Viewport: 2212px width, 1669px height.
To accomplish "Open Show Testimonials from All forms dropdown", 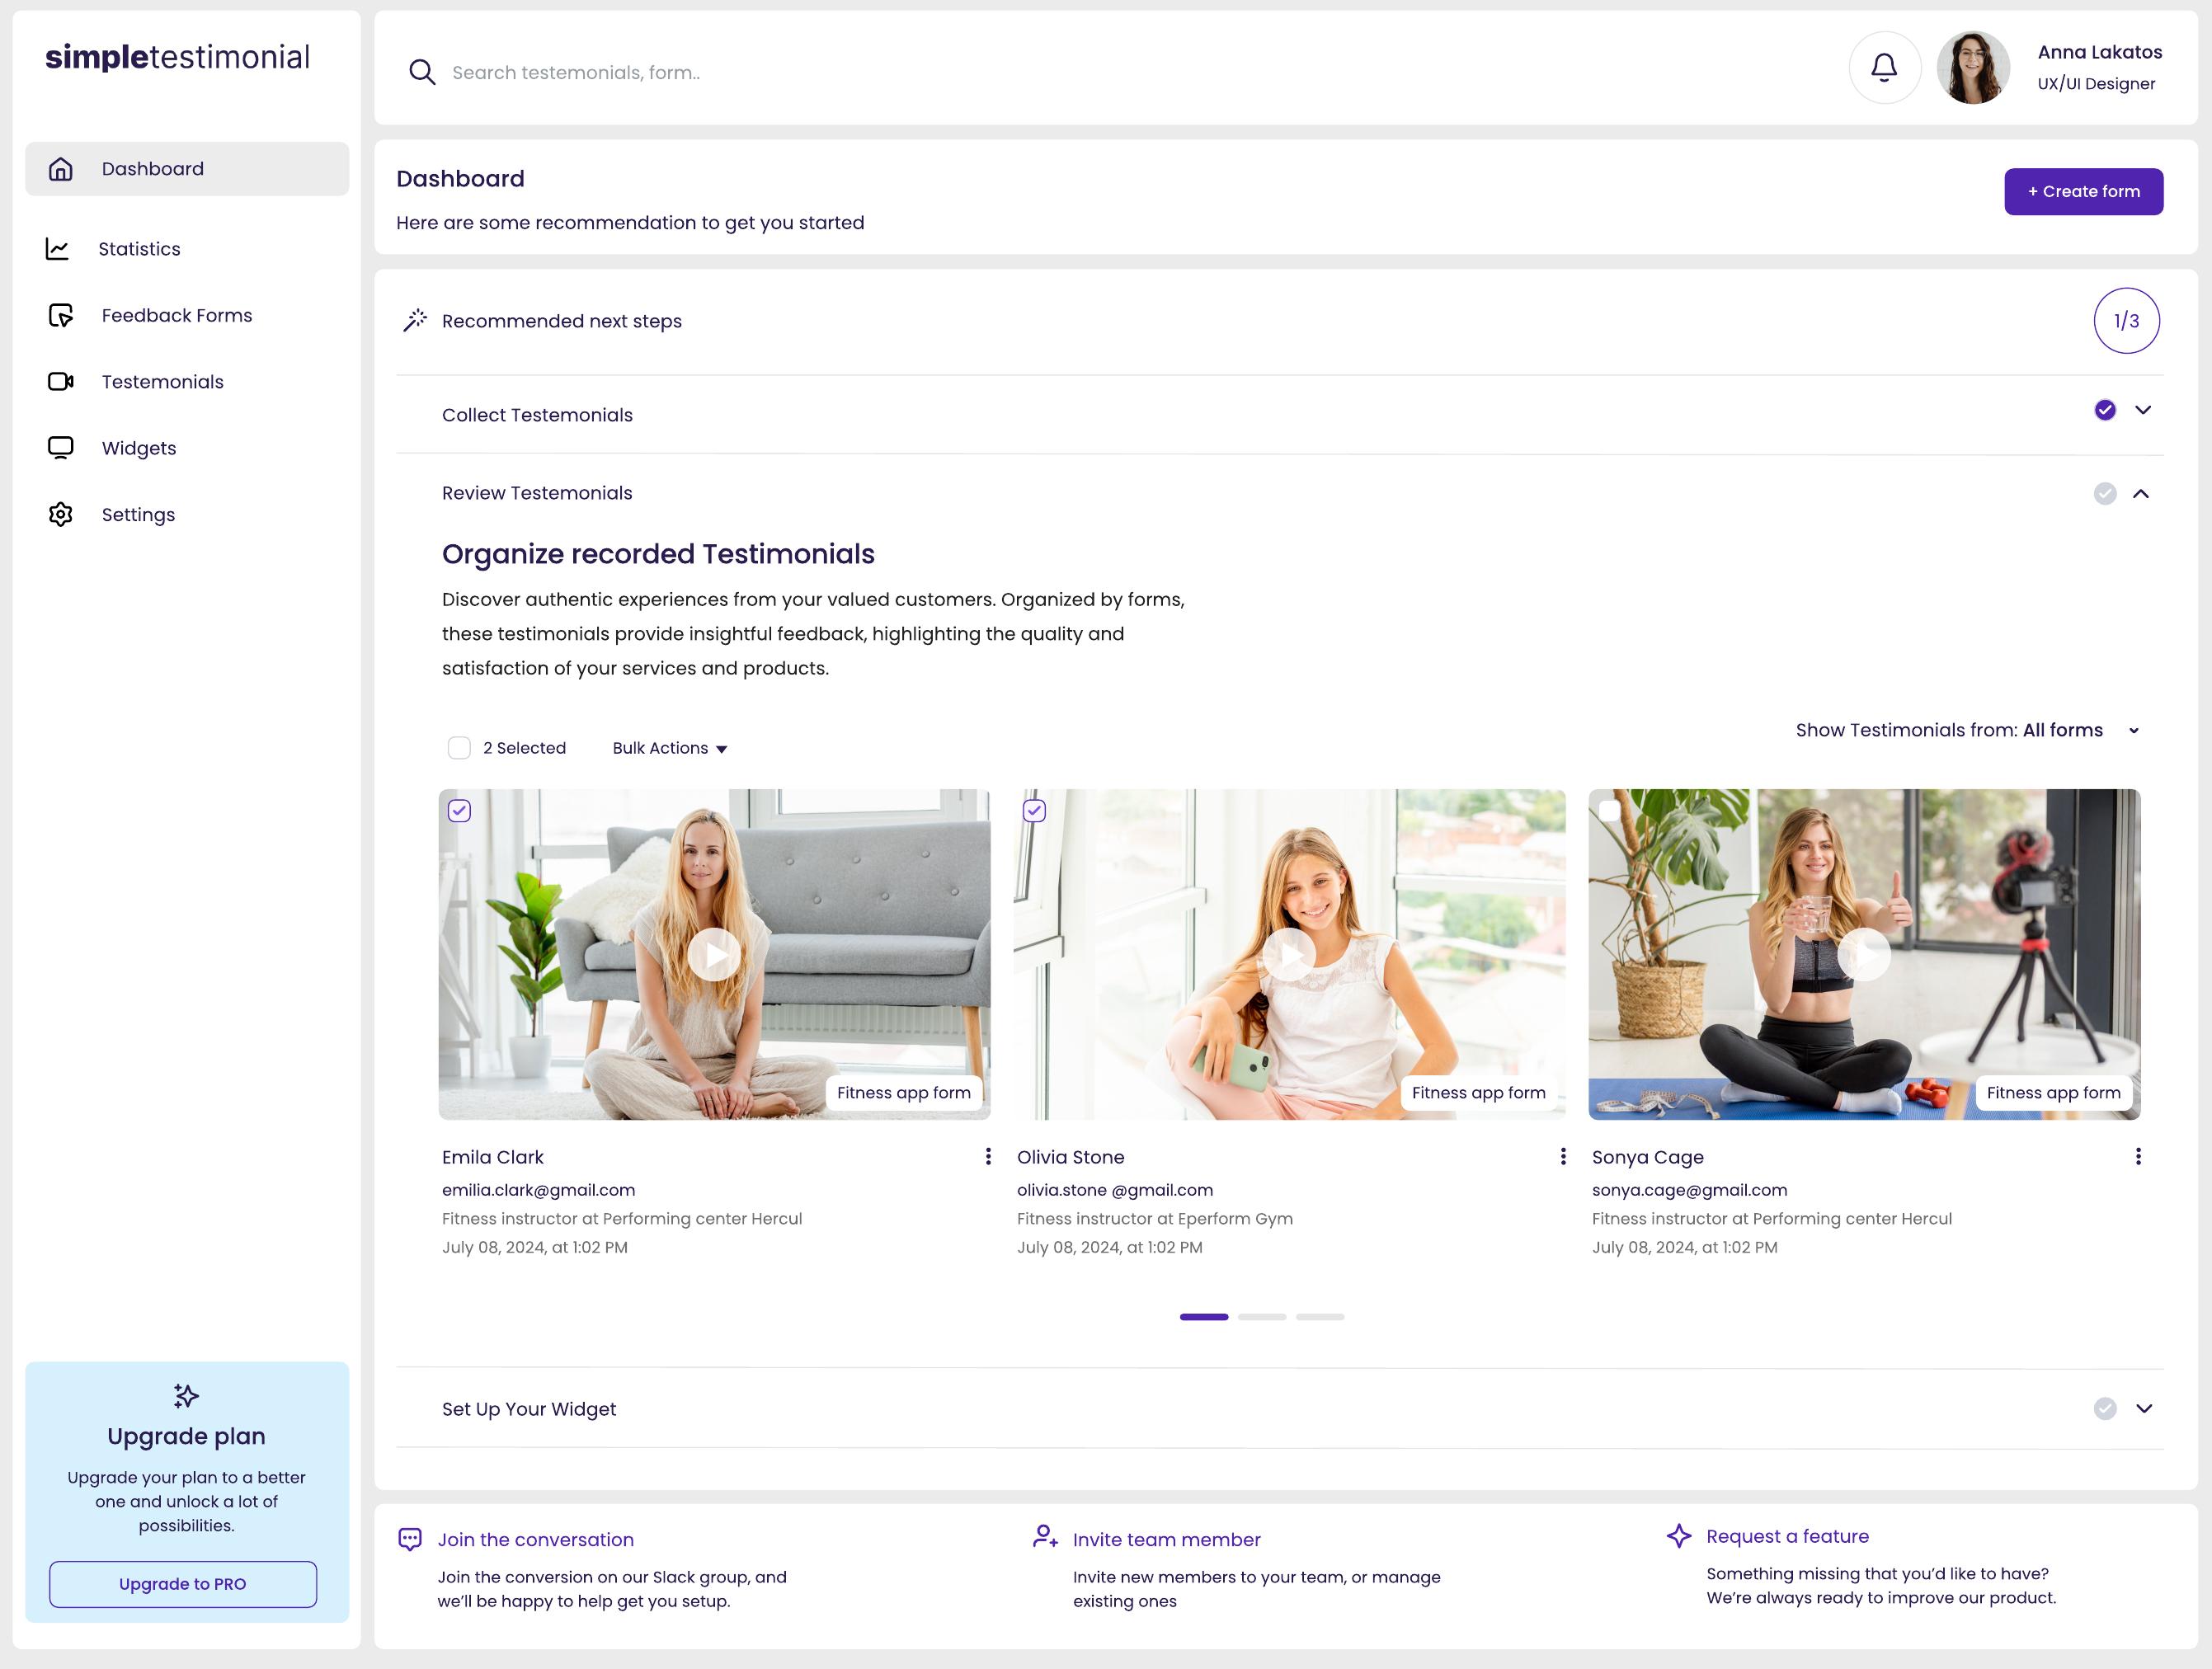I will click(x=1968, y=731).
